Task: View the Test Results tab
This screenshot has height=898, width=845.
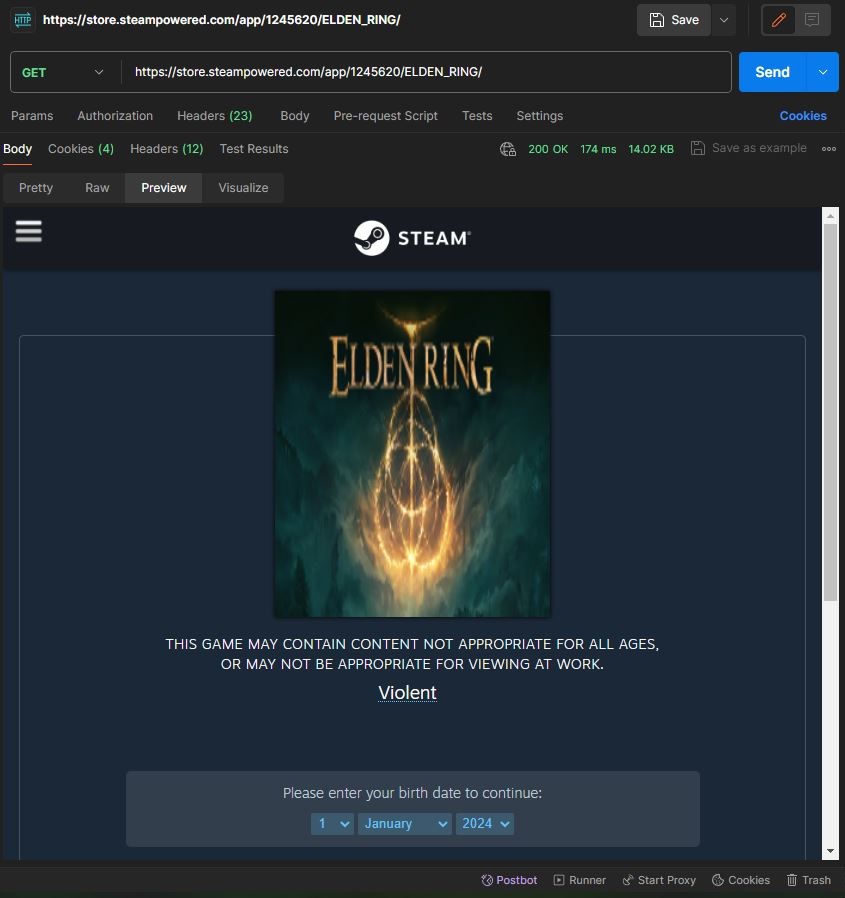Action: click(x=254, y=149)
